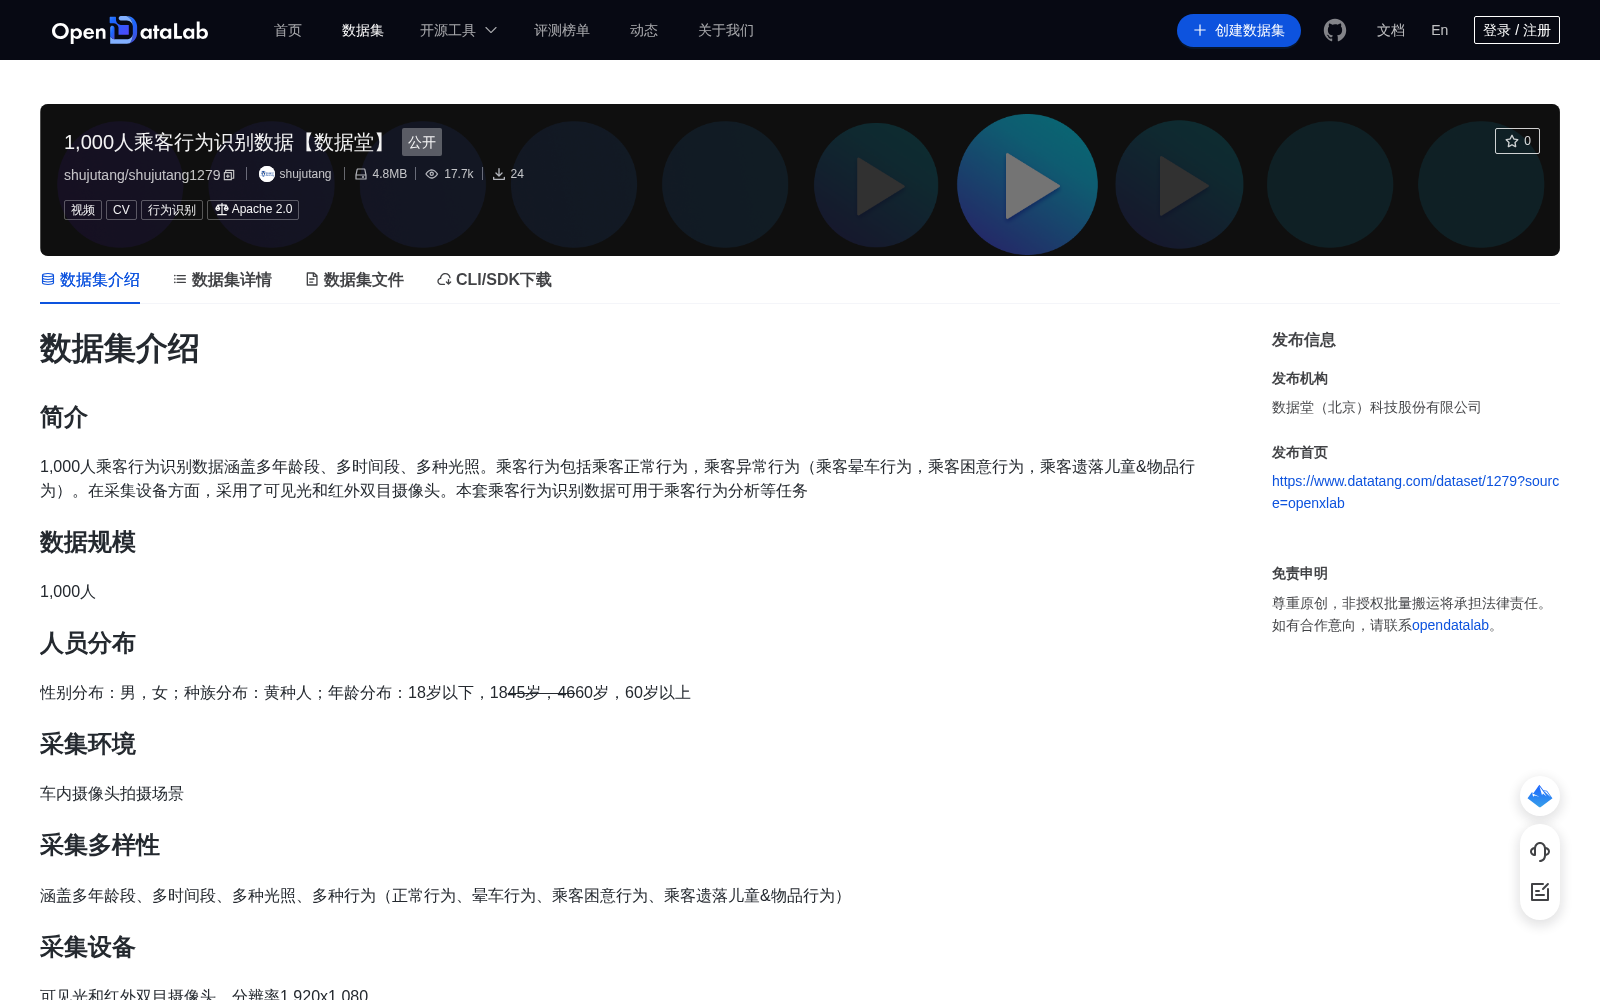Viewport: 1600px width, 1000px height.
Task: Switch language to En
Action: coord(1440,30)
